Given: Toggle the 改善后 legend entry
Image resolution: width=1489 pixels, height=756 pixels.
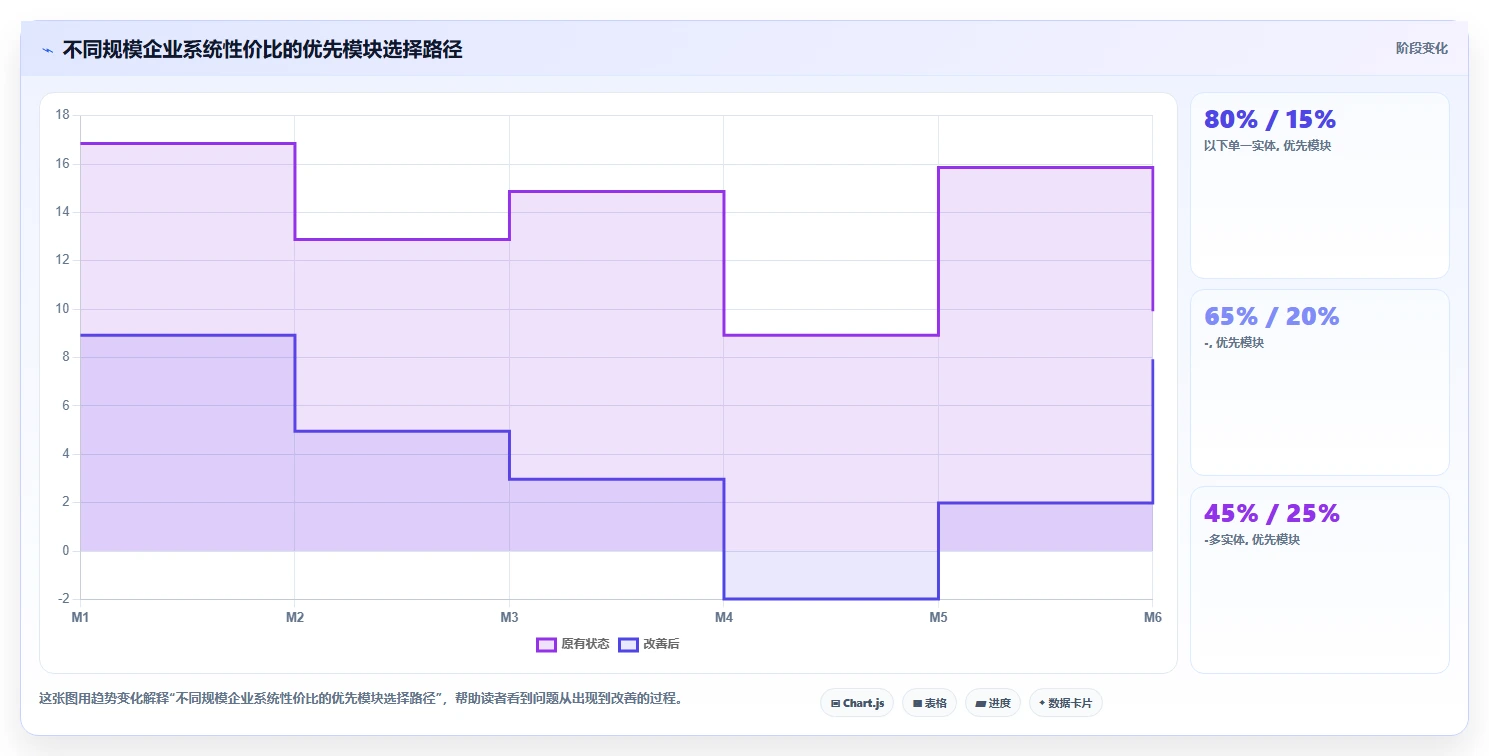Looking at the screenshot, I should click(x=649, y=644).
